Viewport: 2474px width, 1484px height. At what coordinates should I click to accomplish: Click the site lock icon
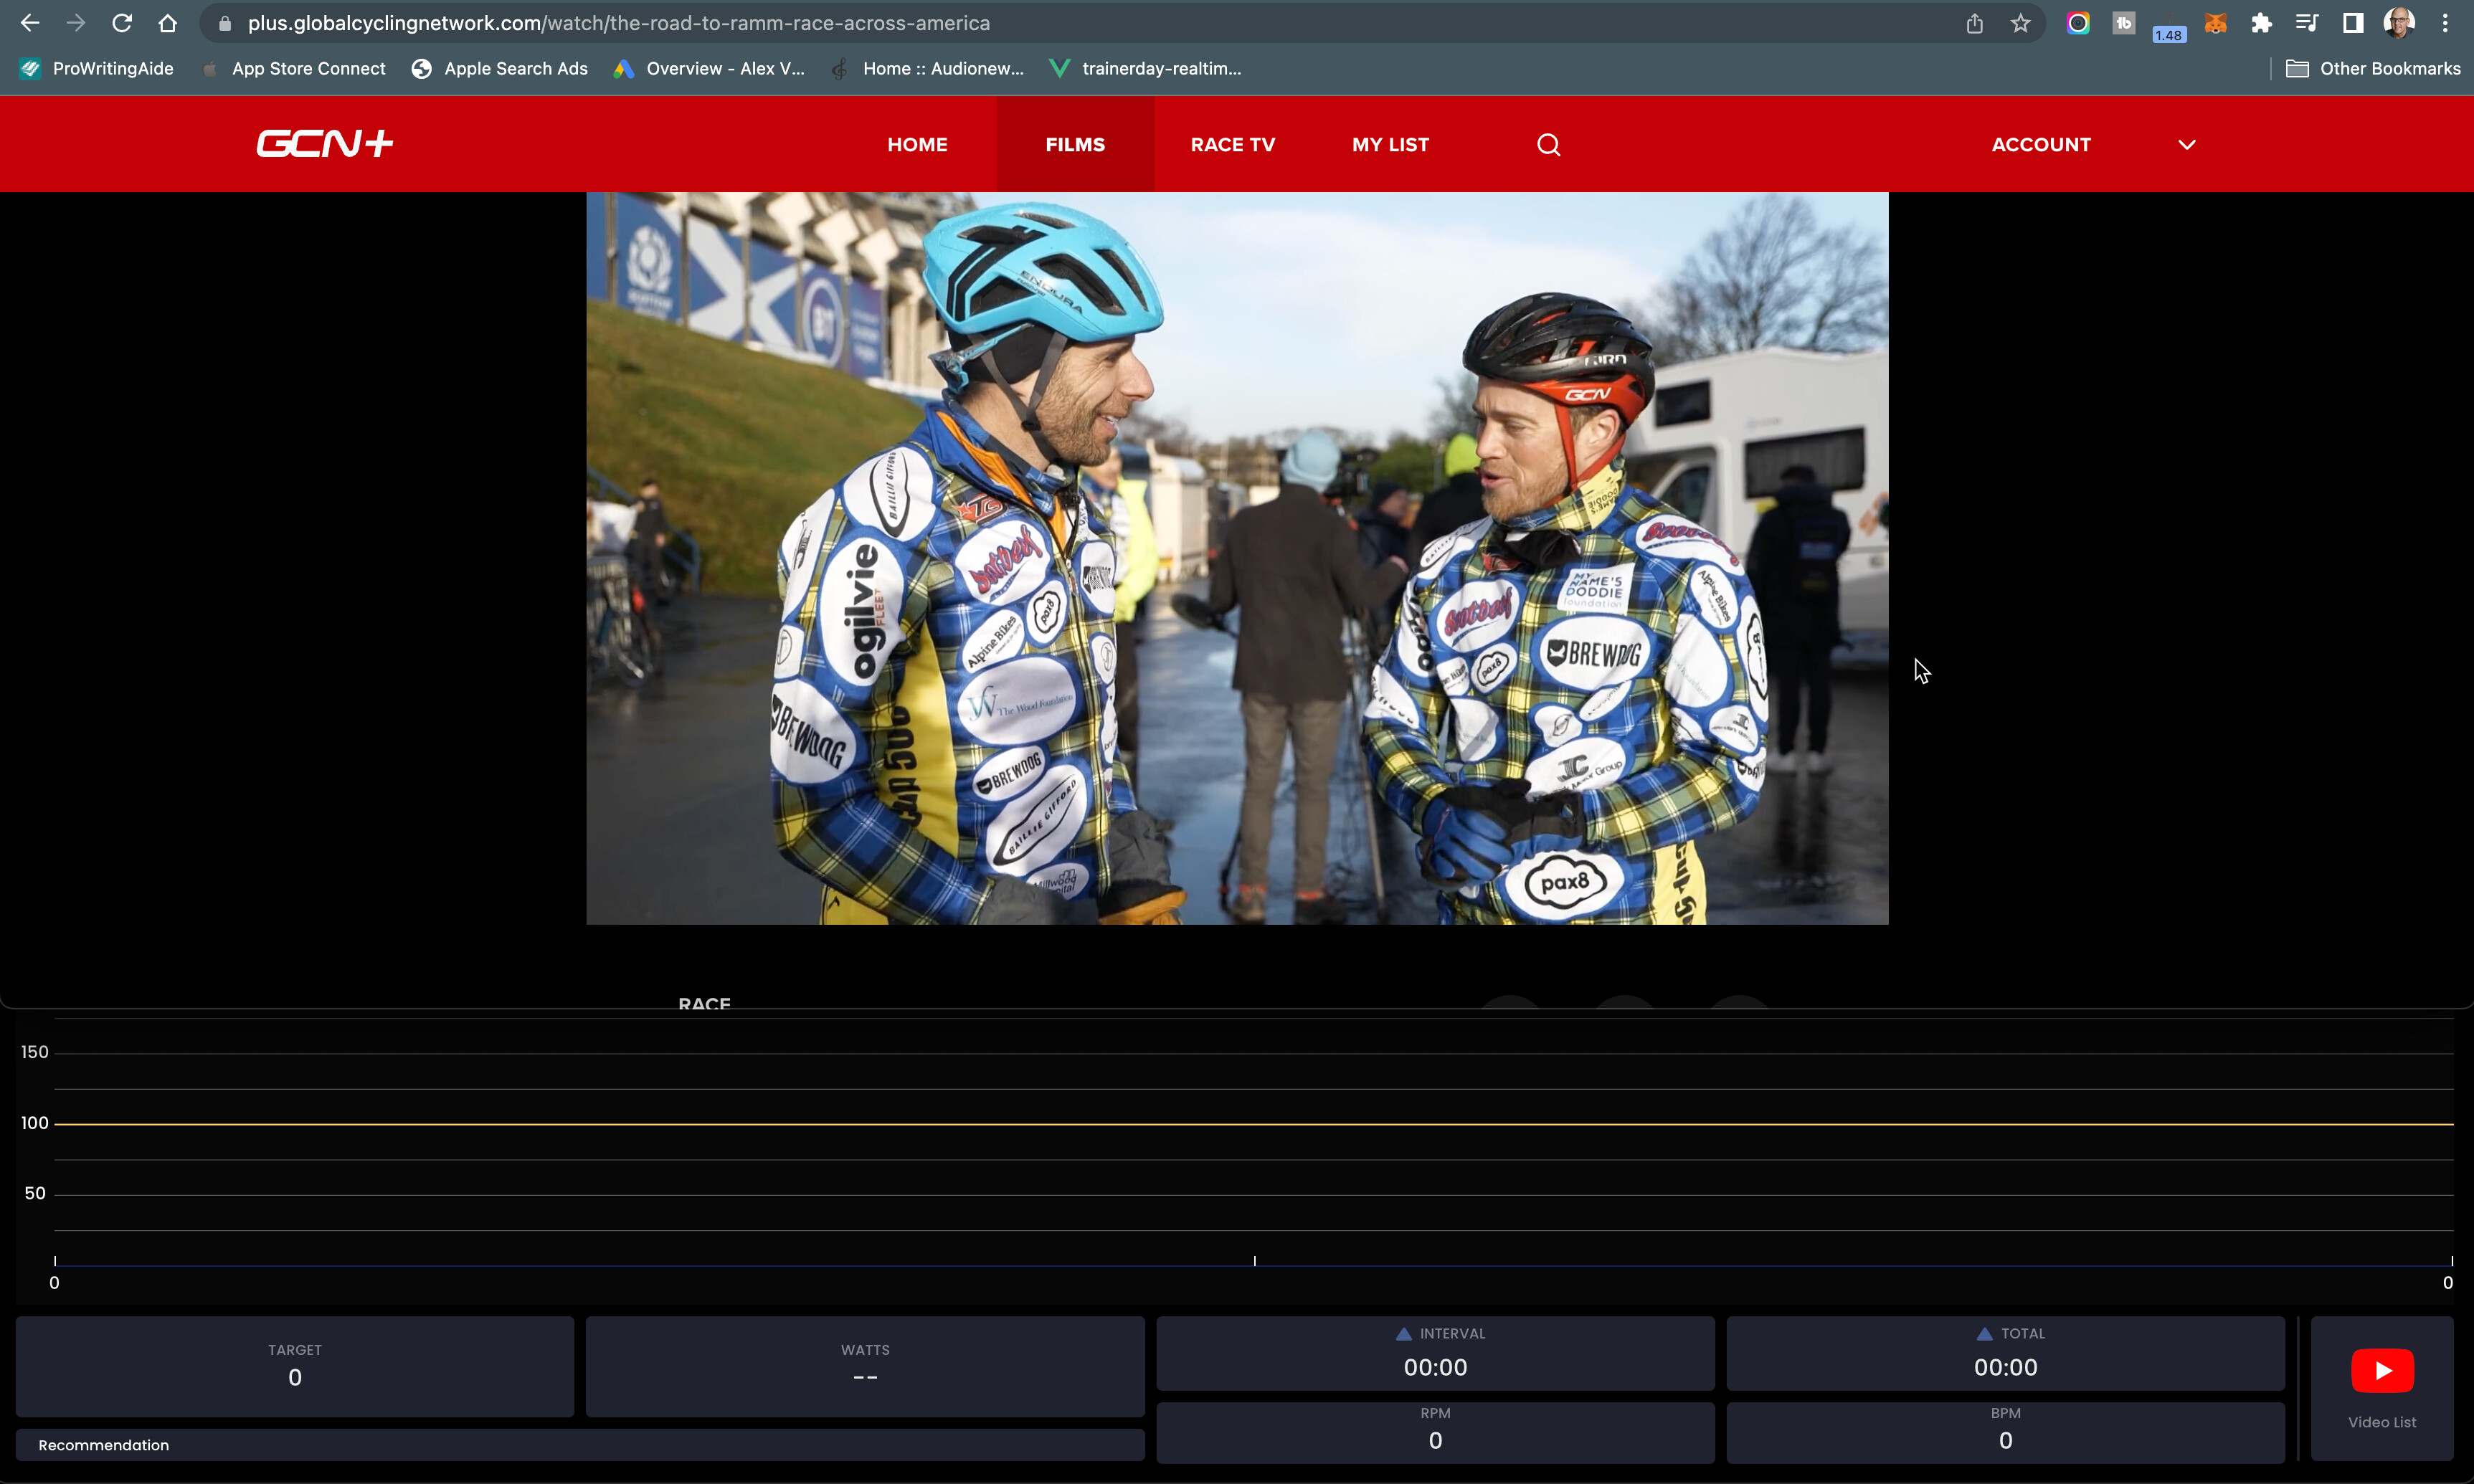[225, 23]
